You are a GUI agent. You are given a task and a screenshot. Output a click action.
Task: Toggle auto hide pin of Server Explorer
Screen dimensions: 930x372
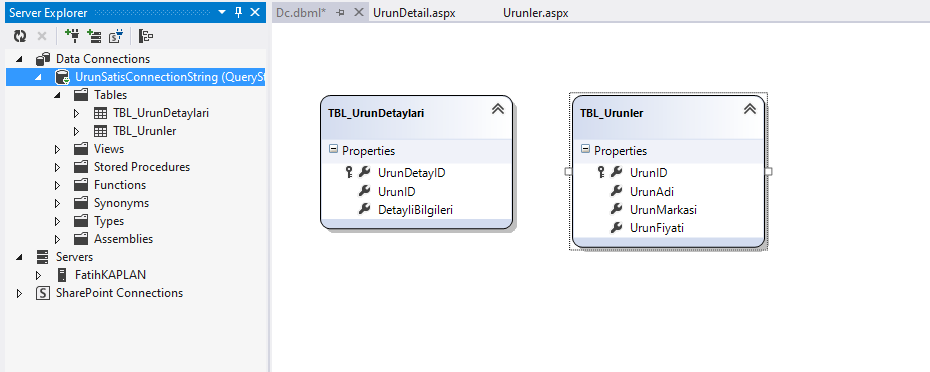238,12
